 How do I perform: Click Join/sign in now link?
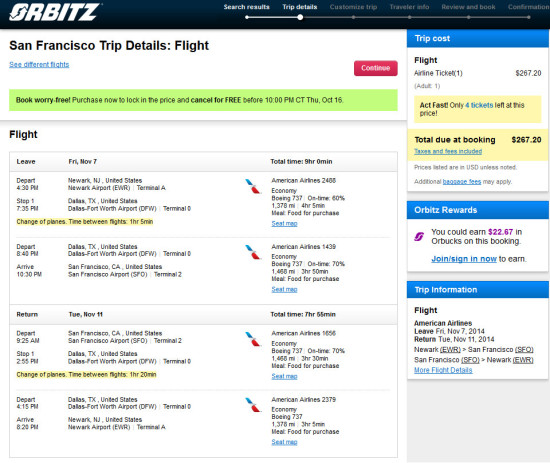coord(464,259)
